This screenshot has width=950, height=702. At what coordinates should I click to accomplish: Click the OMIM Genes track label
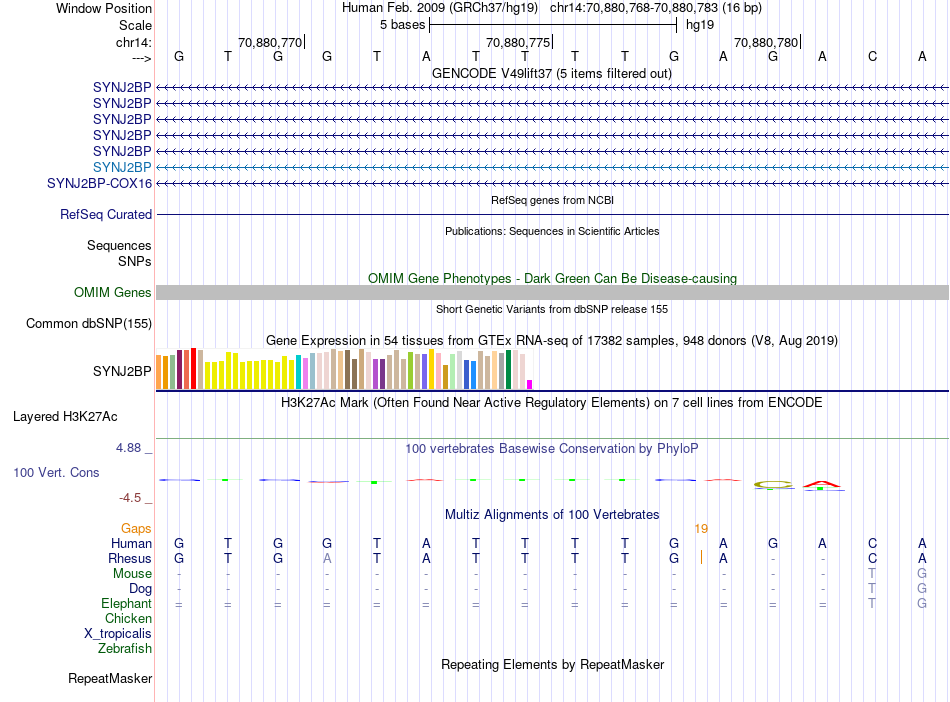coord(112,293)
